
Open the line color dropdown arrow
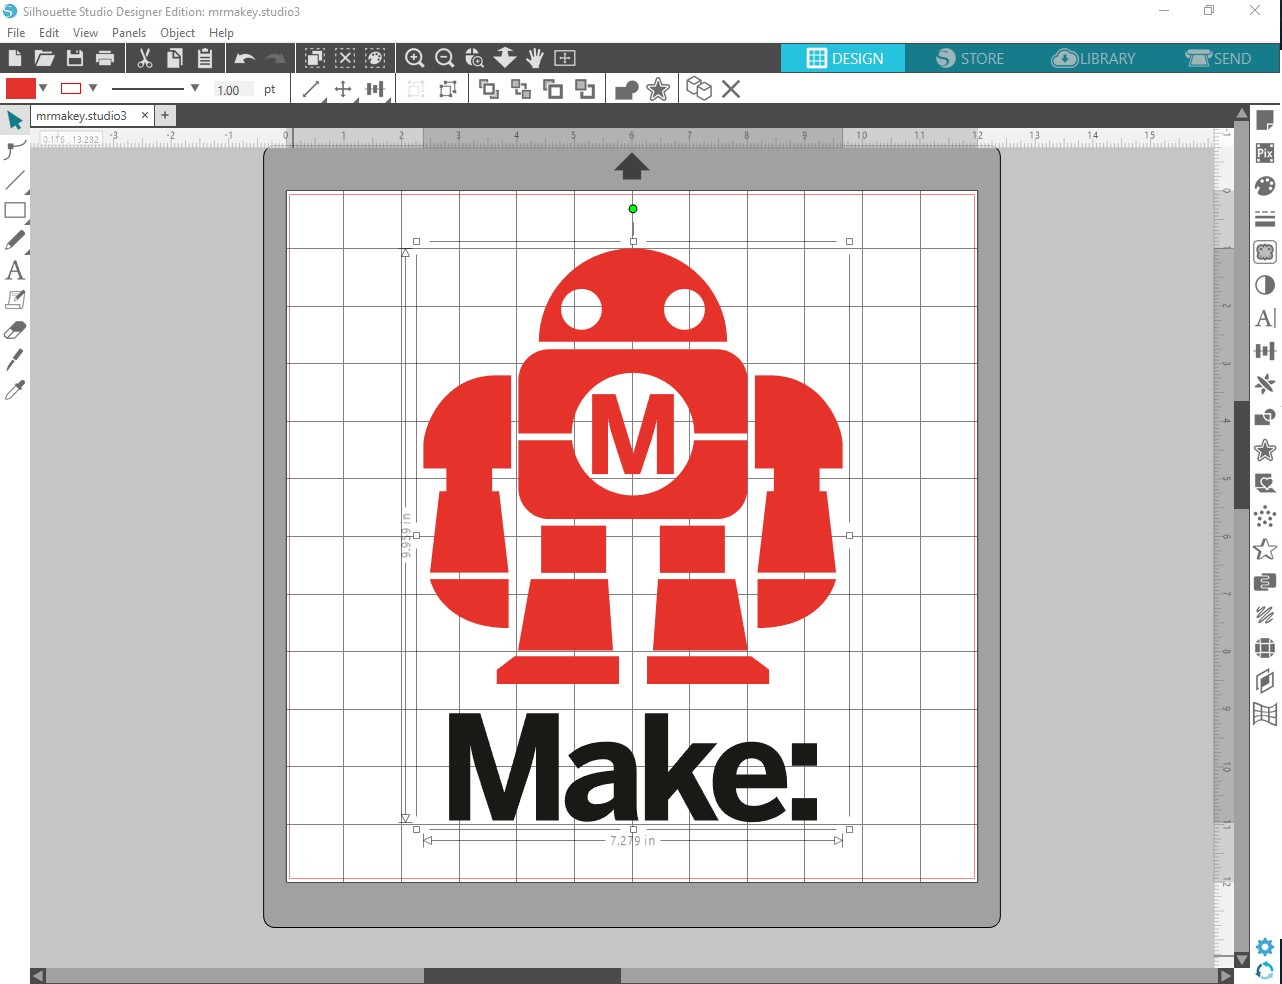coord(93,88)
